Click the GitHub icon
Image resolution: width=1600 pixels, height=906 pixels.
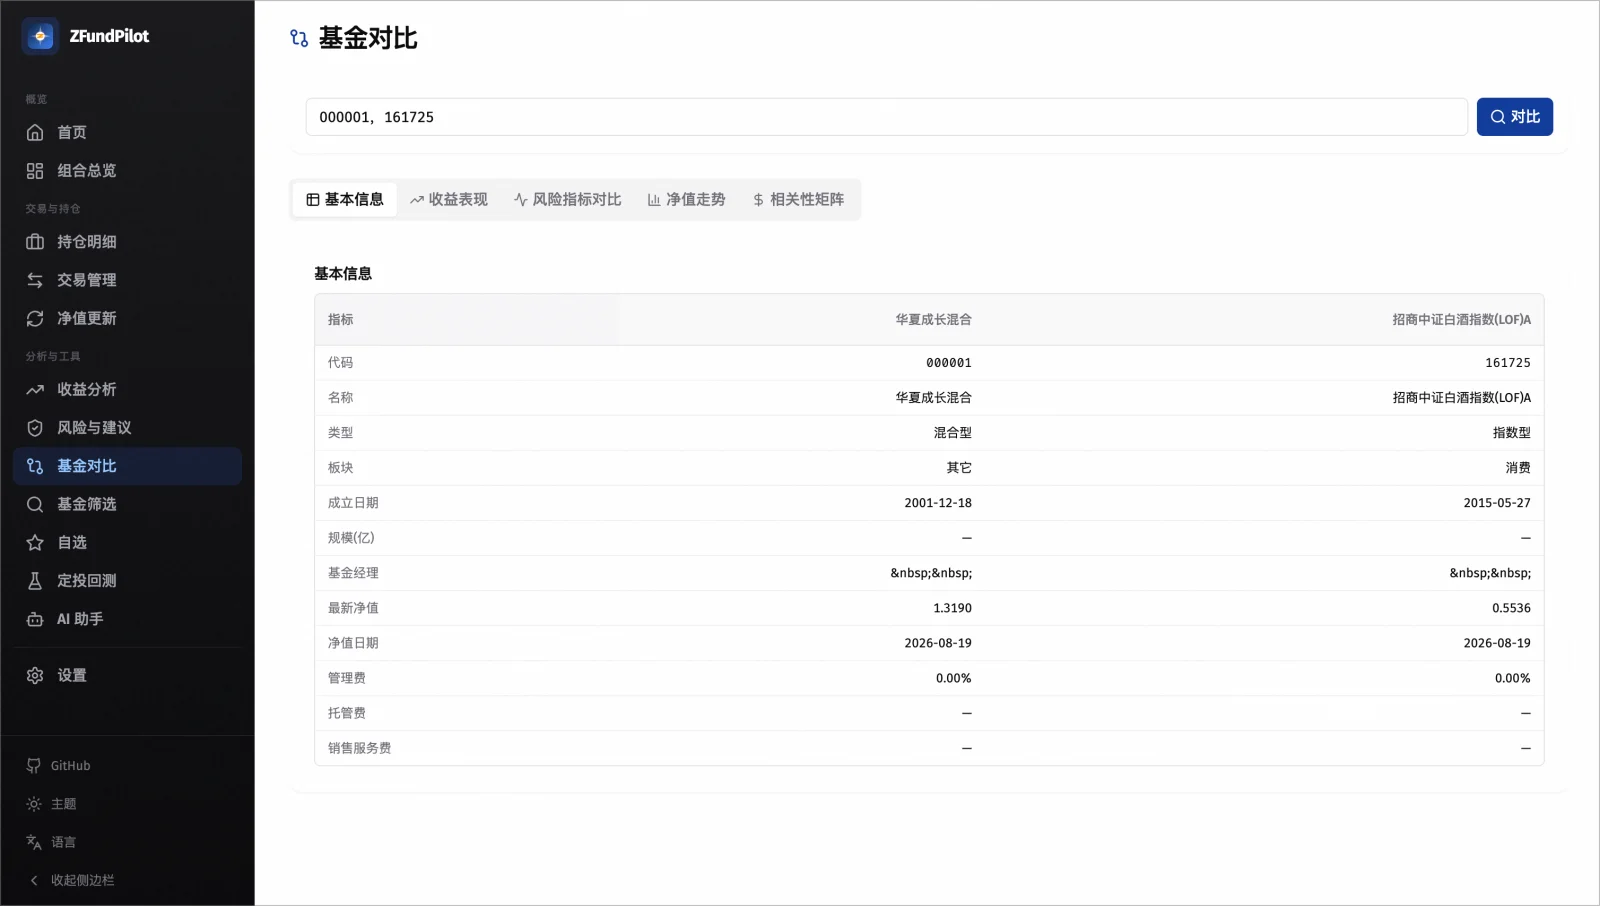[34, 766]
